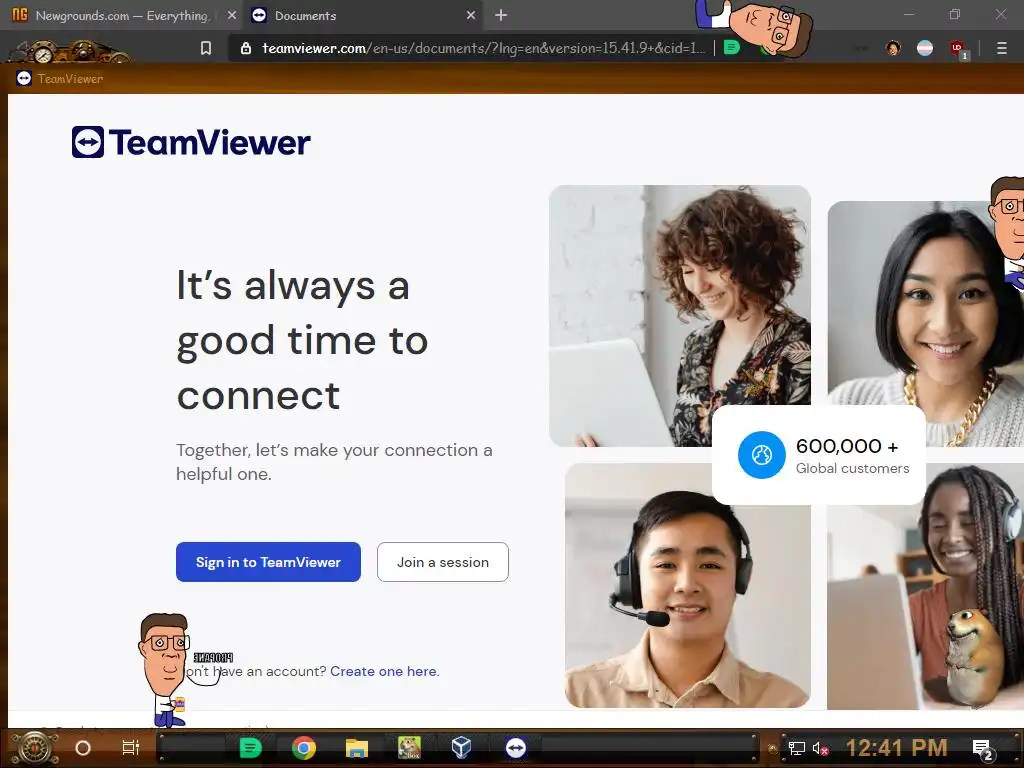This screenshot has height=768, width=1024.
Task: Click the network icon in system tray
Action: pyautogui.click(x=797, y=748)
